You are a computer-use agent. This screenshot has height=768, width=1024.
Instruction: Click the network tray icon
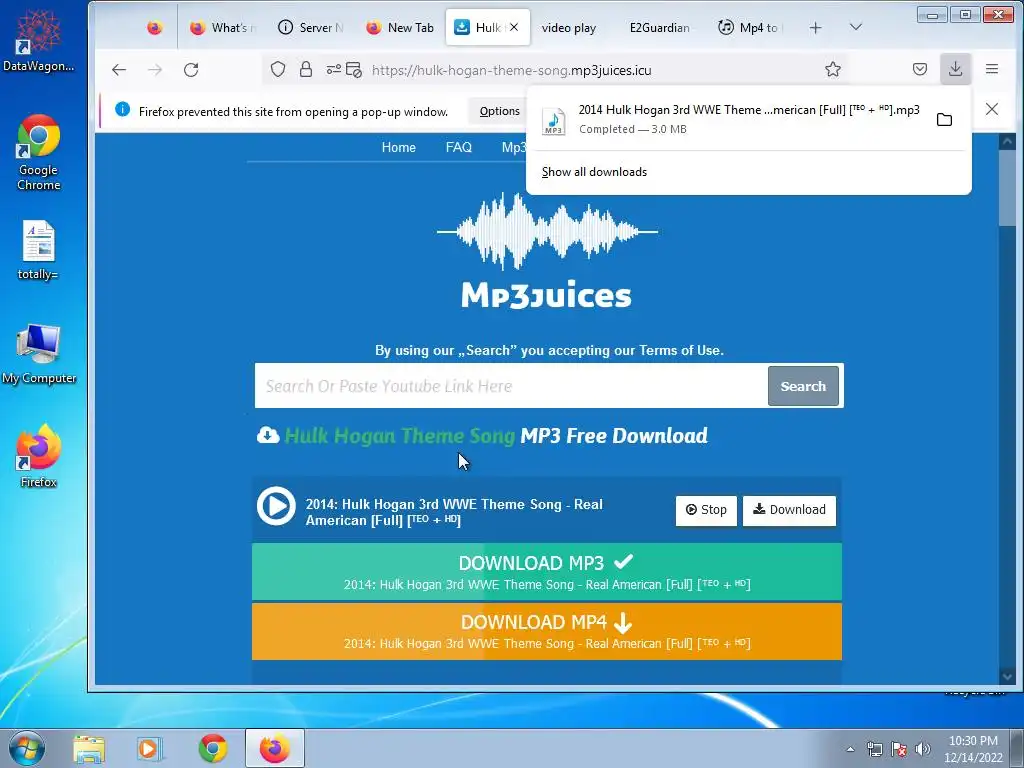(874, 749)
